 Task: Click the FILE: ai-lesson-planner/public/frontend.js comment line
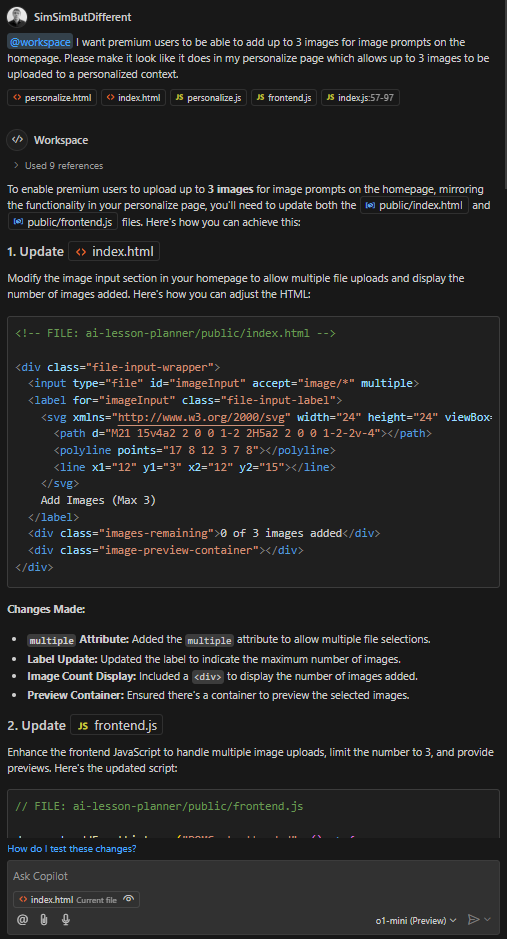coord(159,807)
